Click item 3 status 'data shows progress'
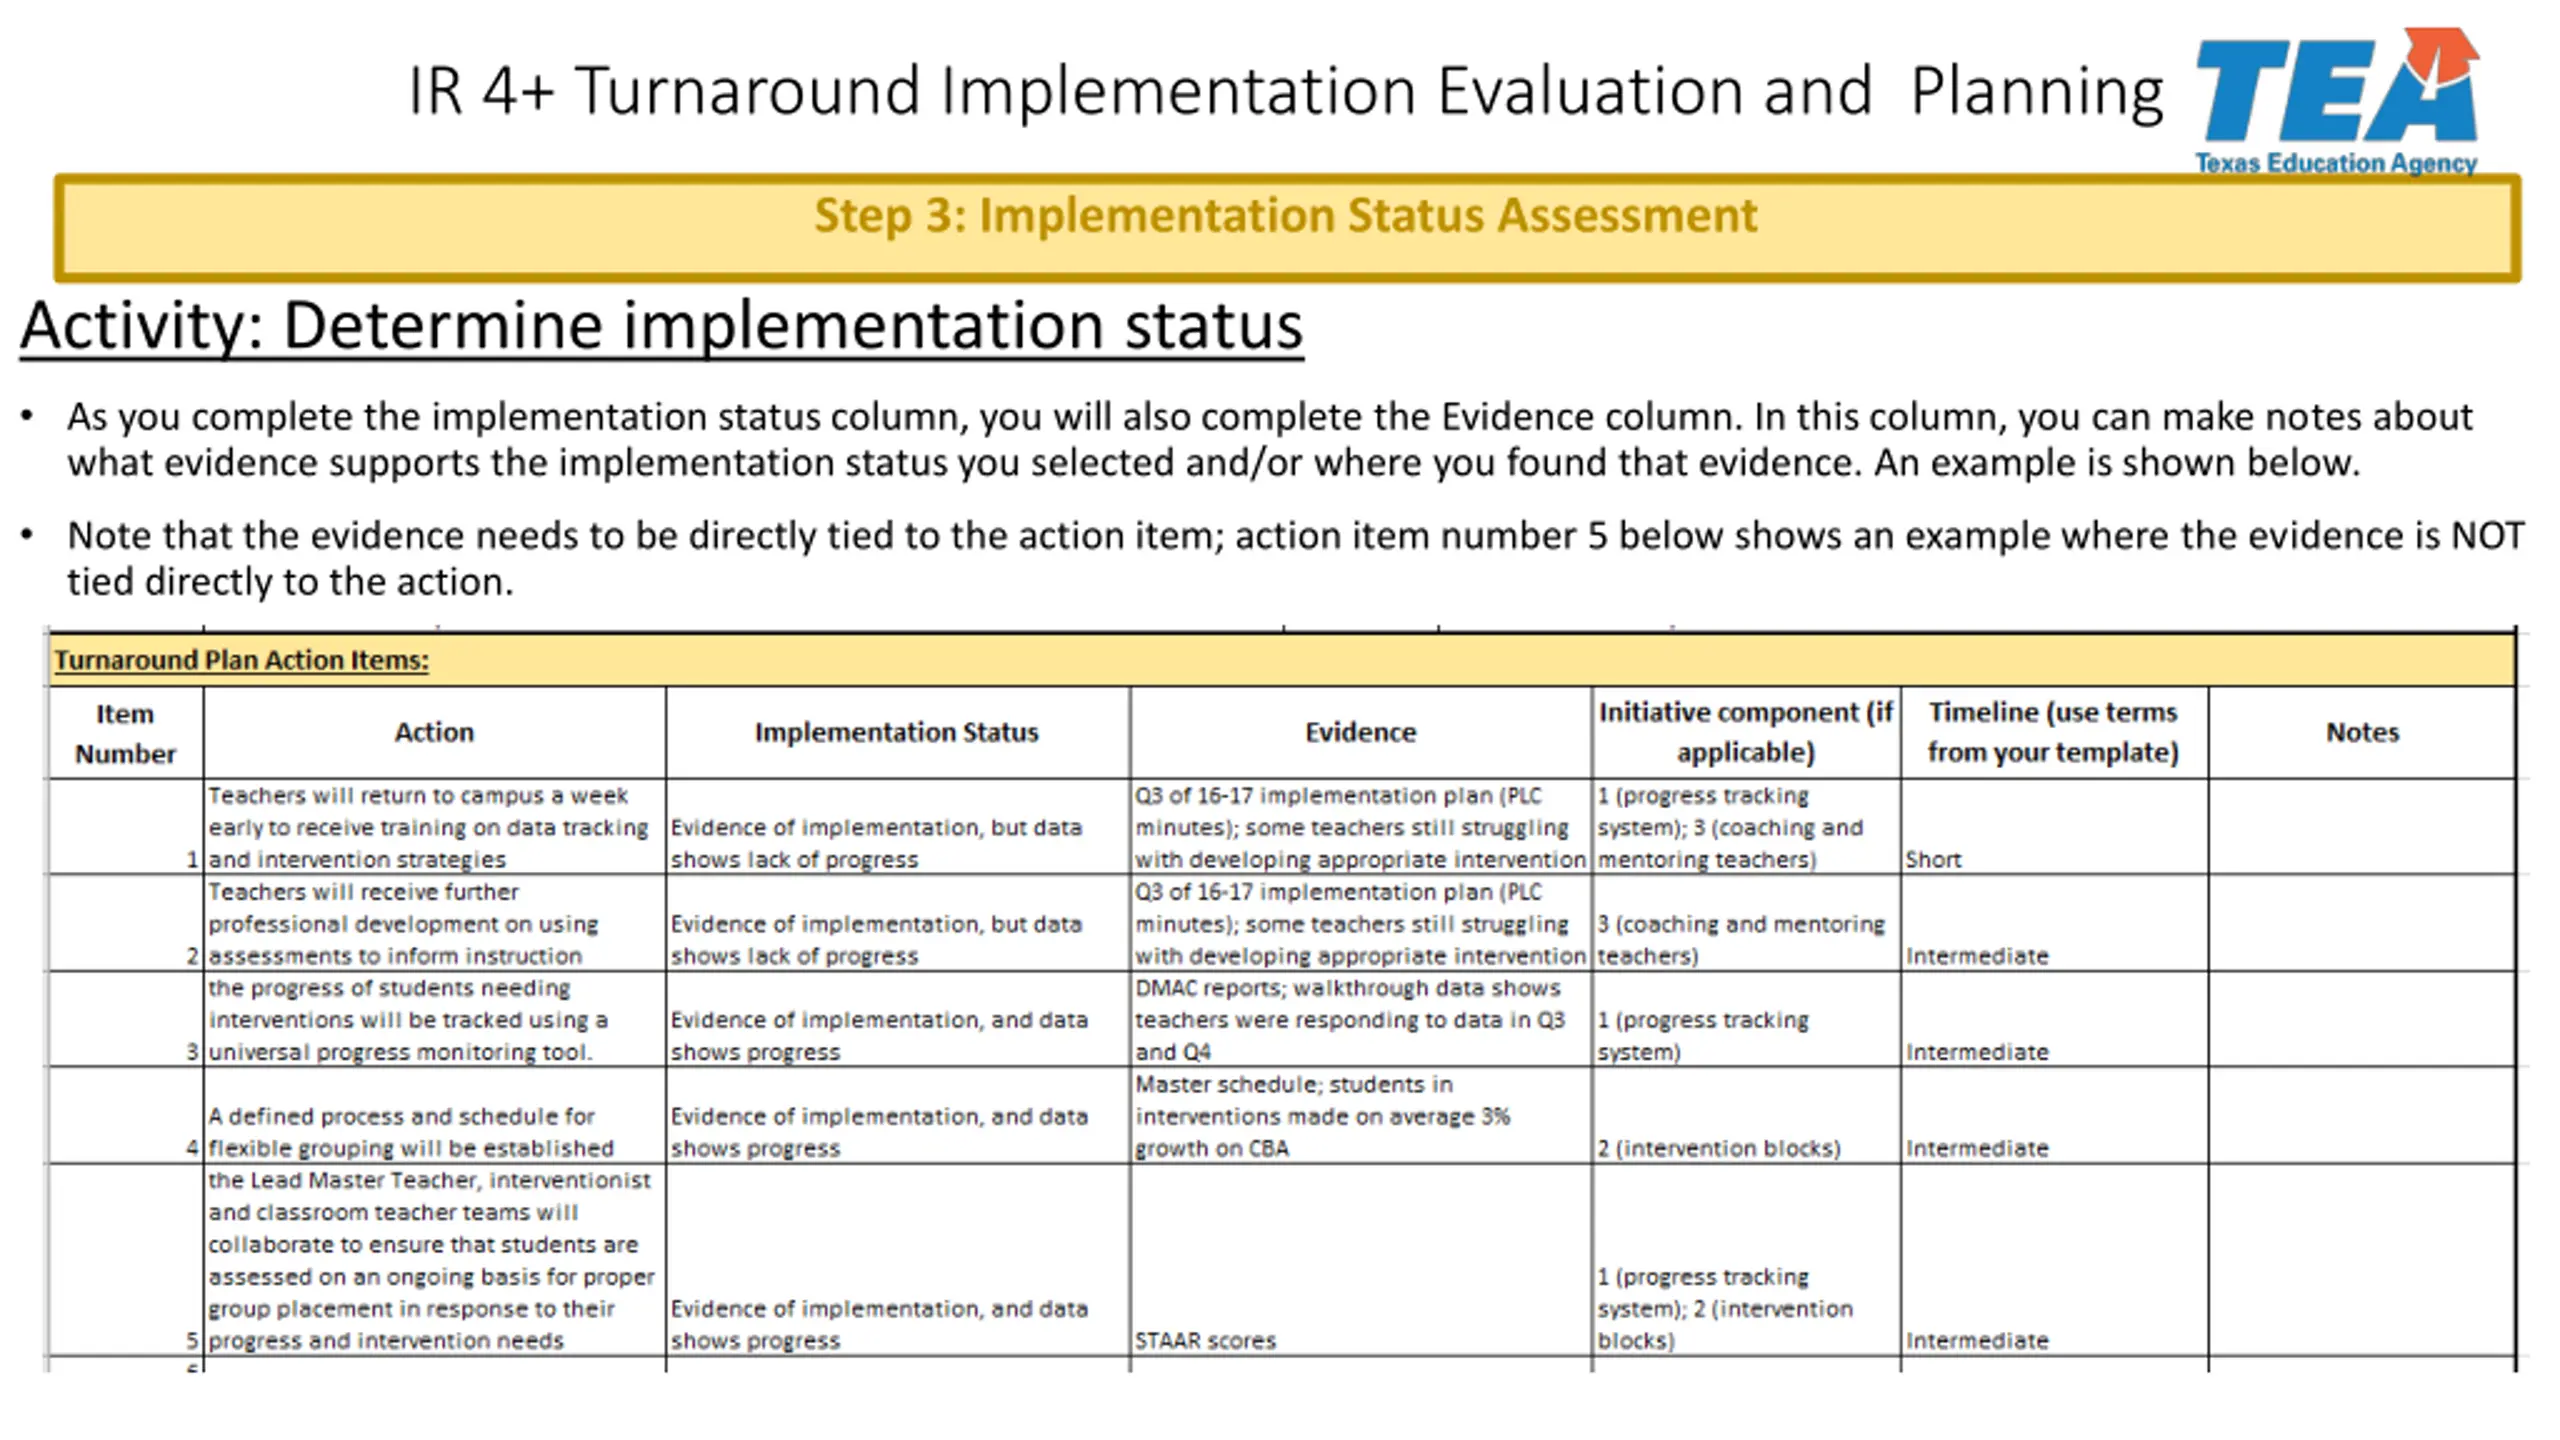2560x1440 pixels. 897,1019
